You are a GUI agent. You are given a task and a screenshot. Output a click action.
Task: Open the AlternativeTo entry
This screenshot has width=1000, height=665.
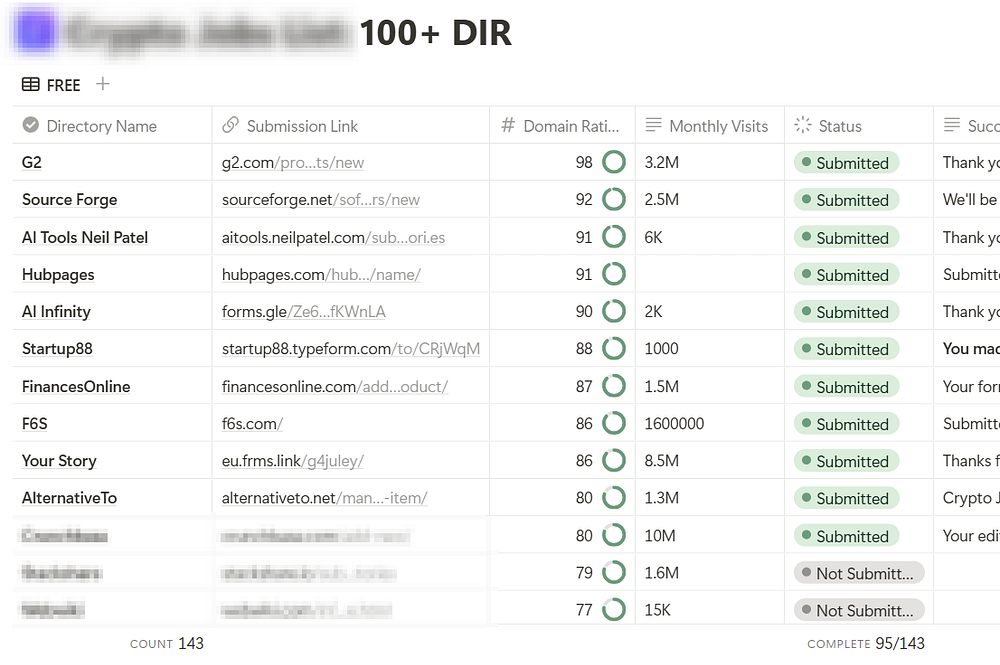(x=70, y=498)
